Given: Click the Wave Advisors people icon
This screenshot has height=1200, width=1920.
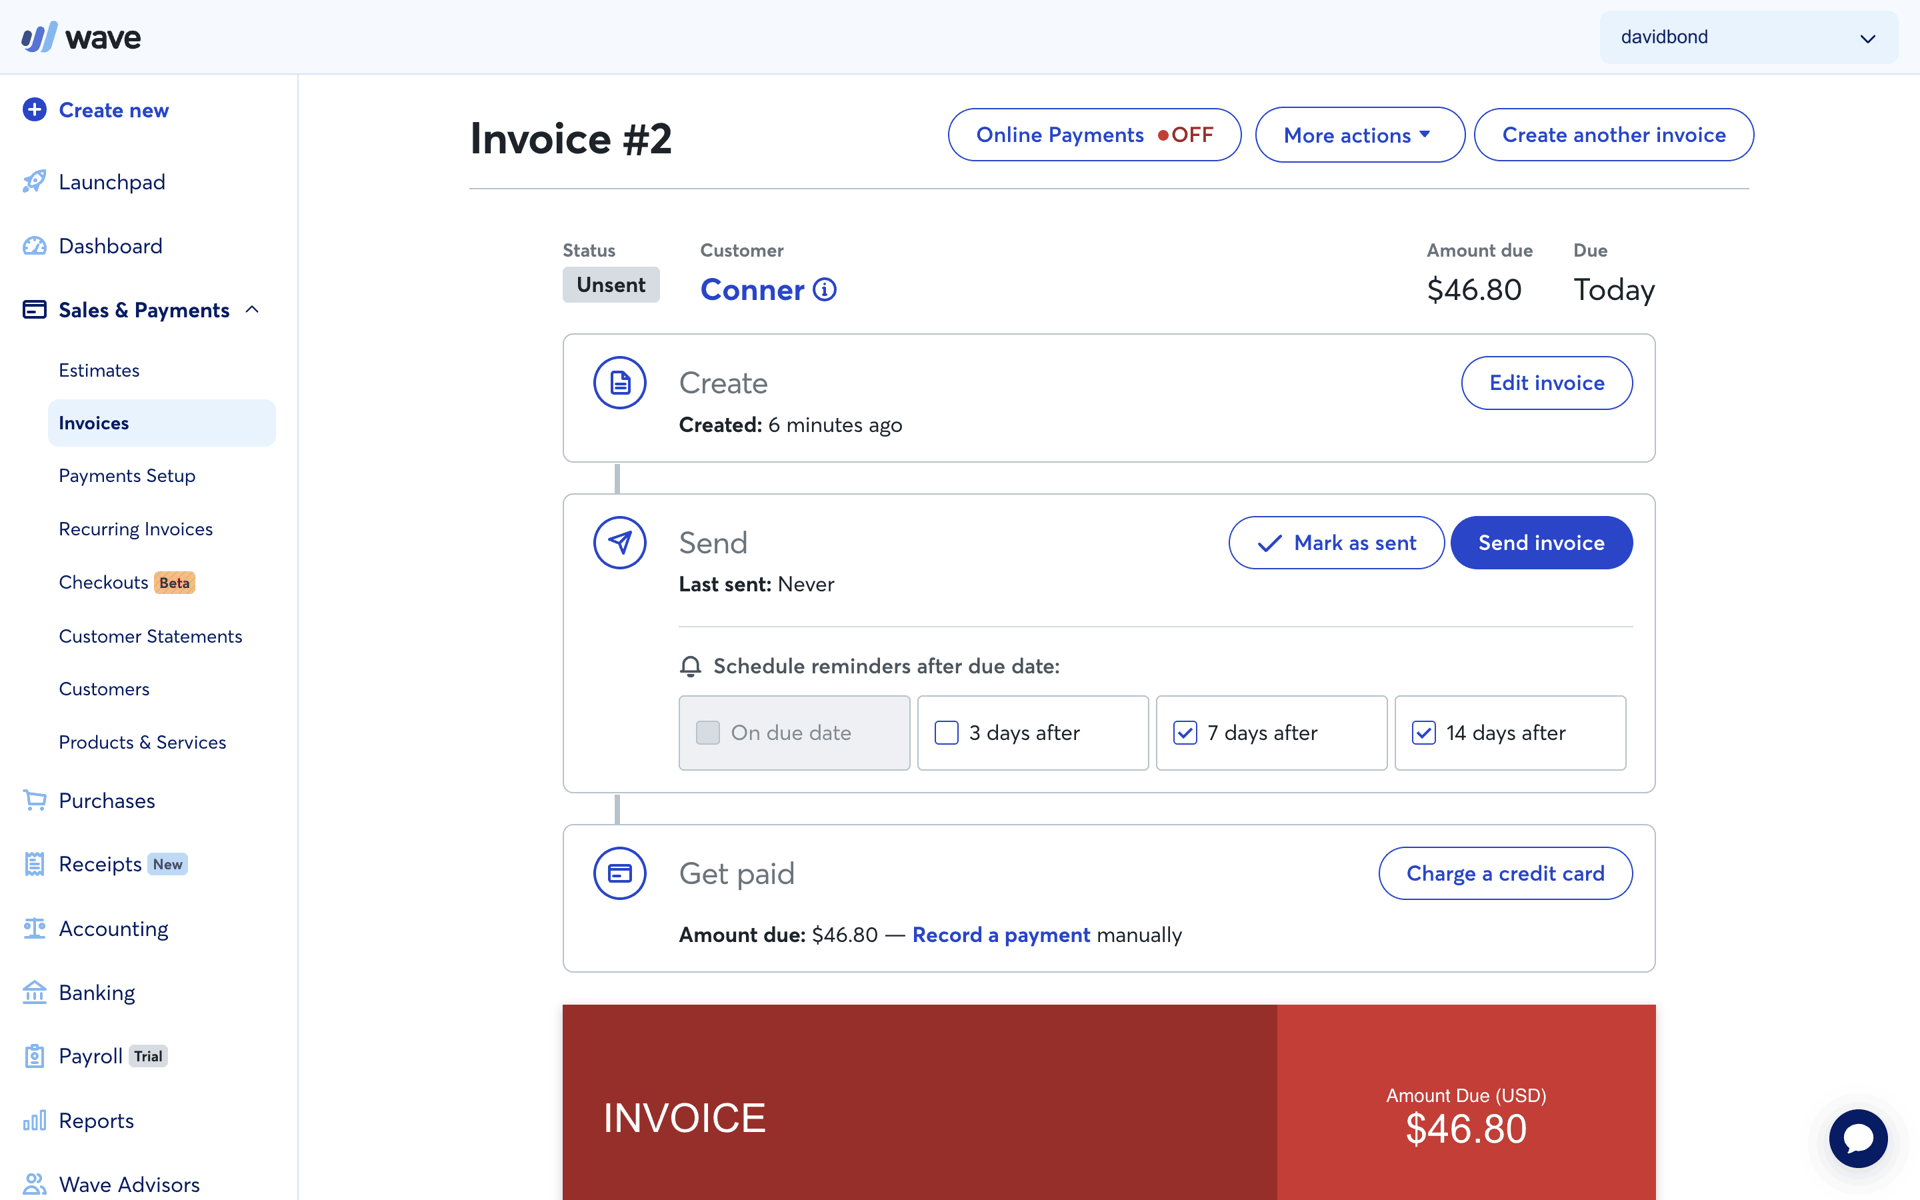Looking at the screenshot, I should [x=34, y=1184].
